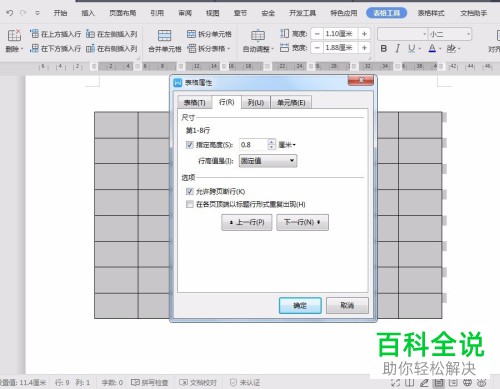Toggle Bold formatting
500x389 pixels.
click(x=384, y=49)
